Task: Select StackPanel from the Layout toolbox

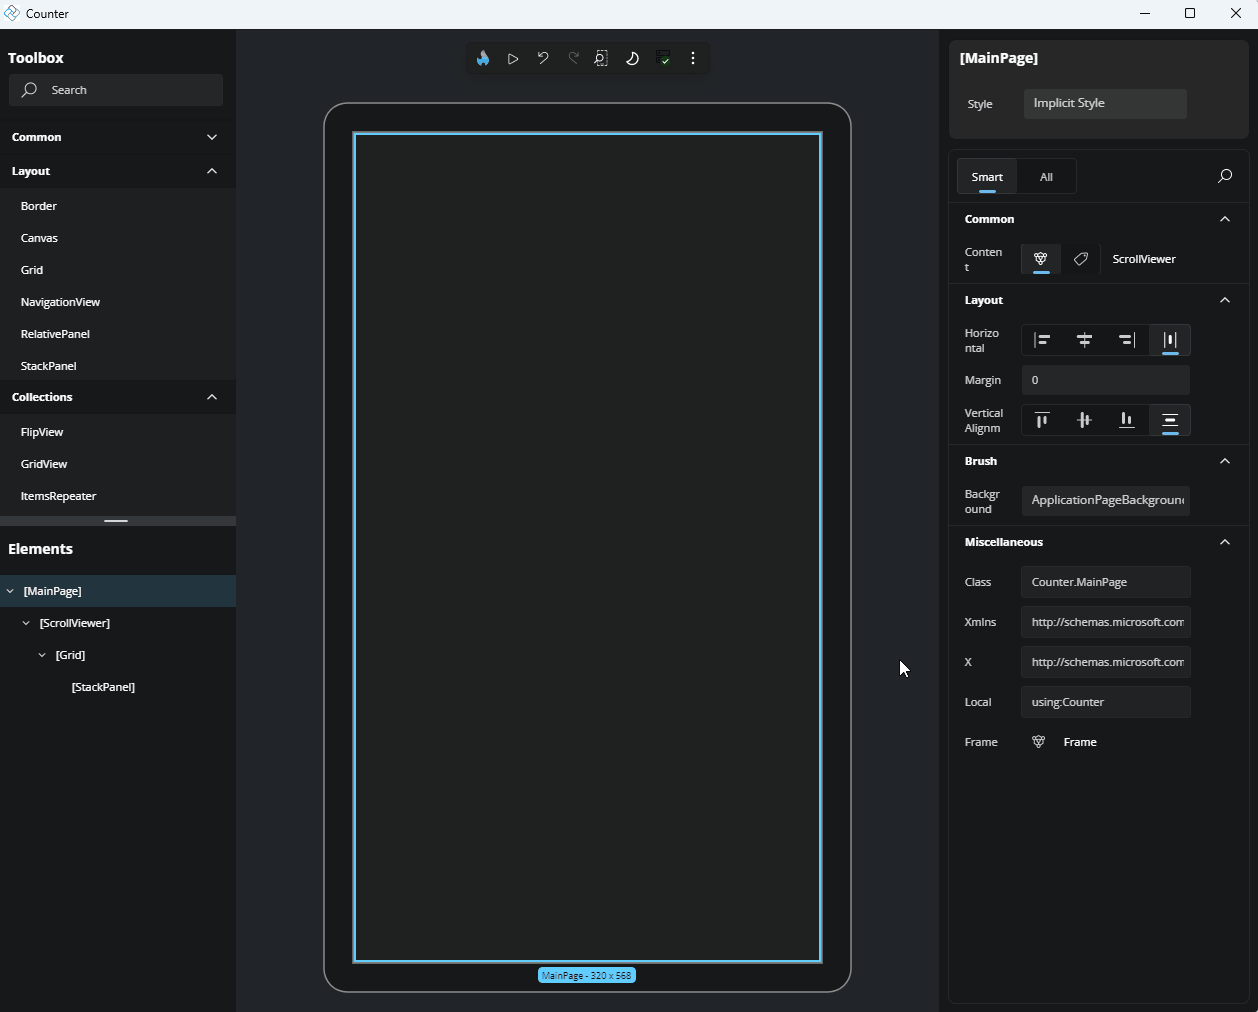Action: (48, 366)
